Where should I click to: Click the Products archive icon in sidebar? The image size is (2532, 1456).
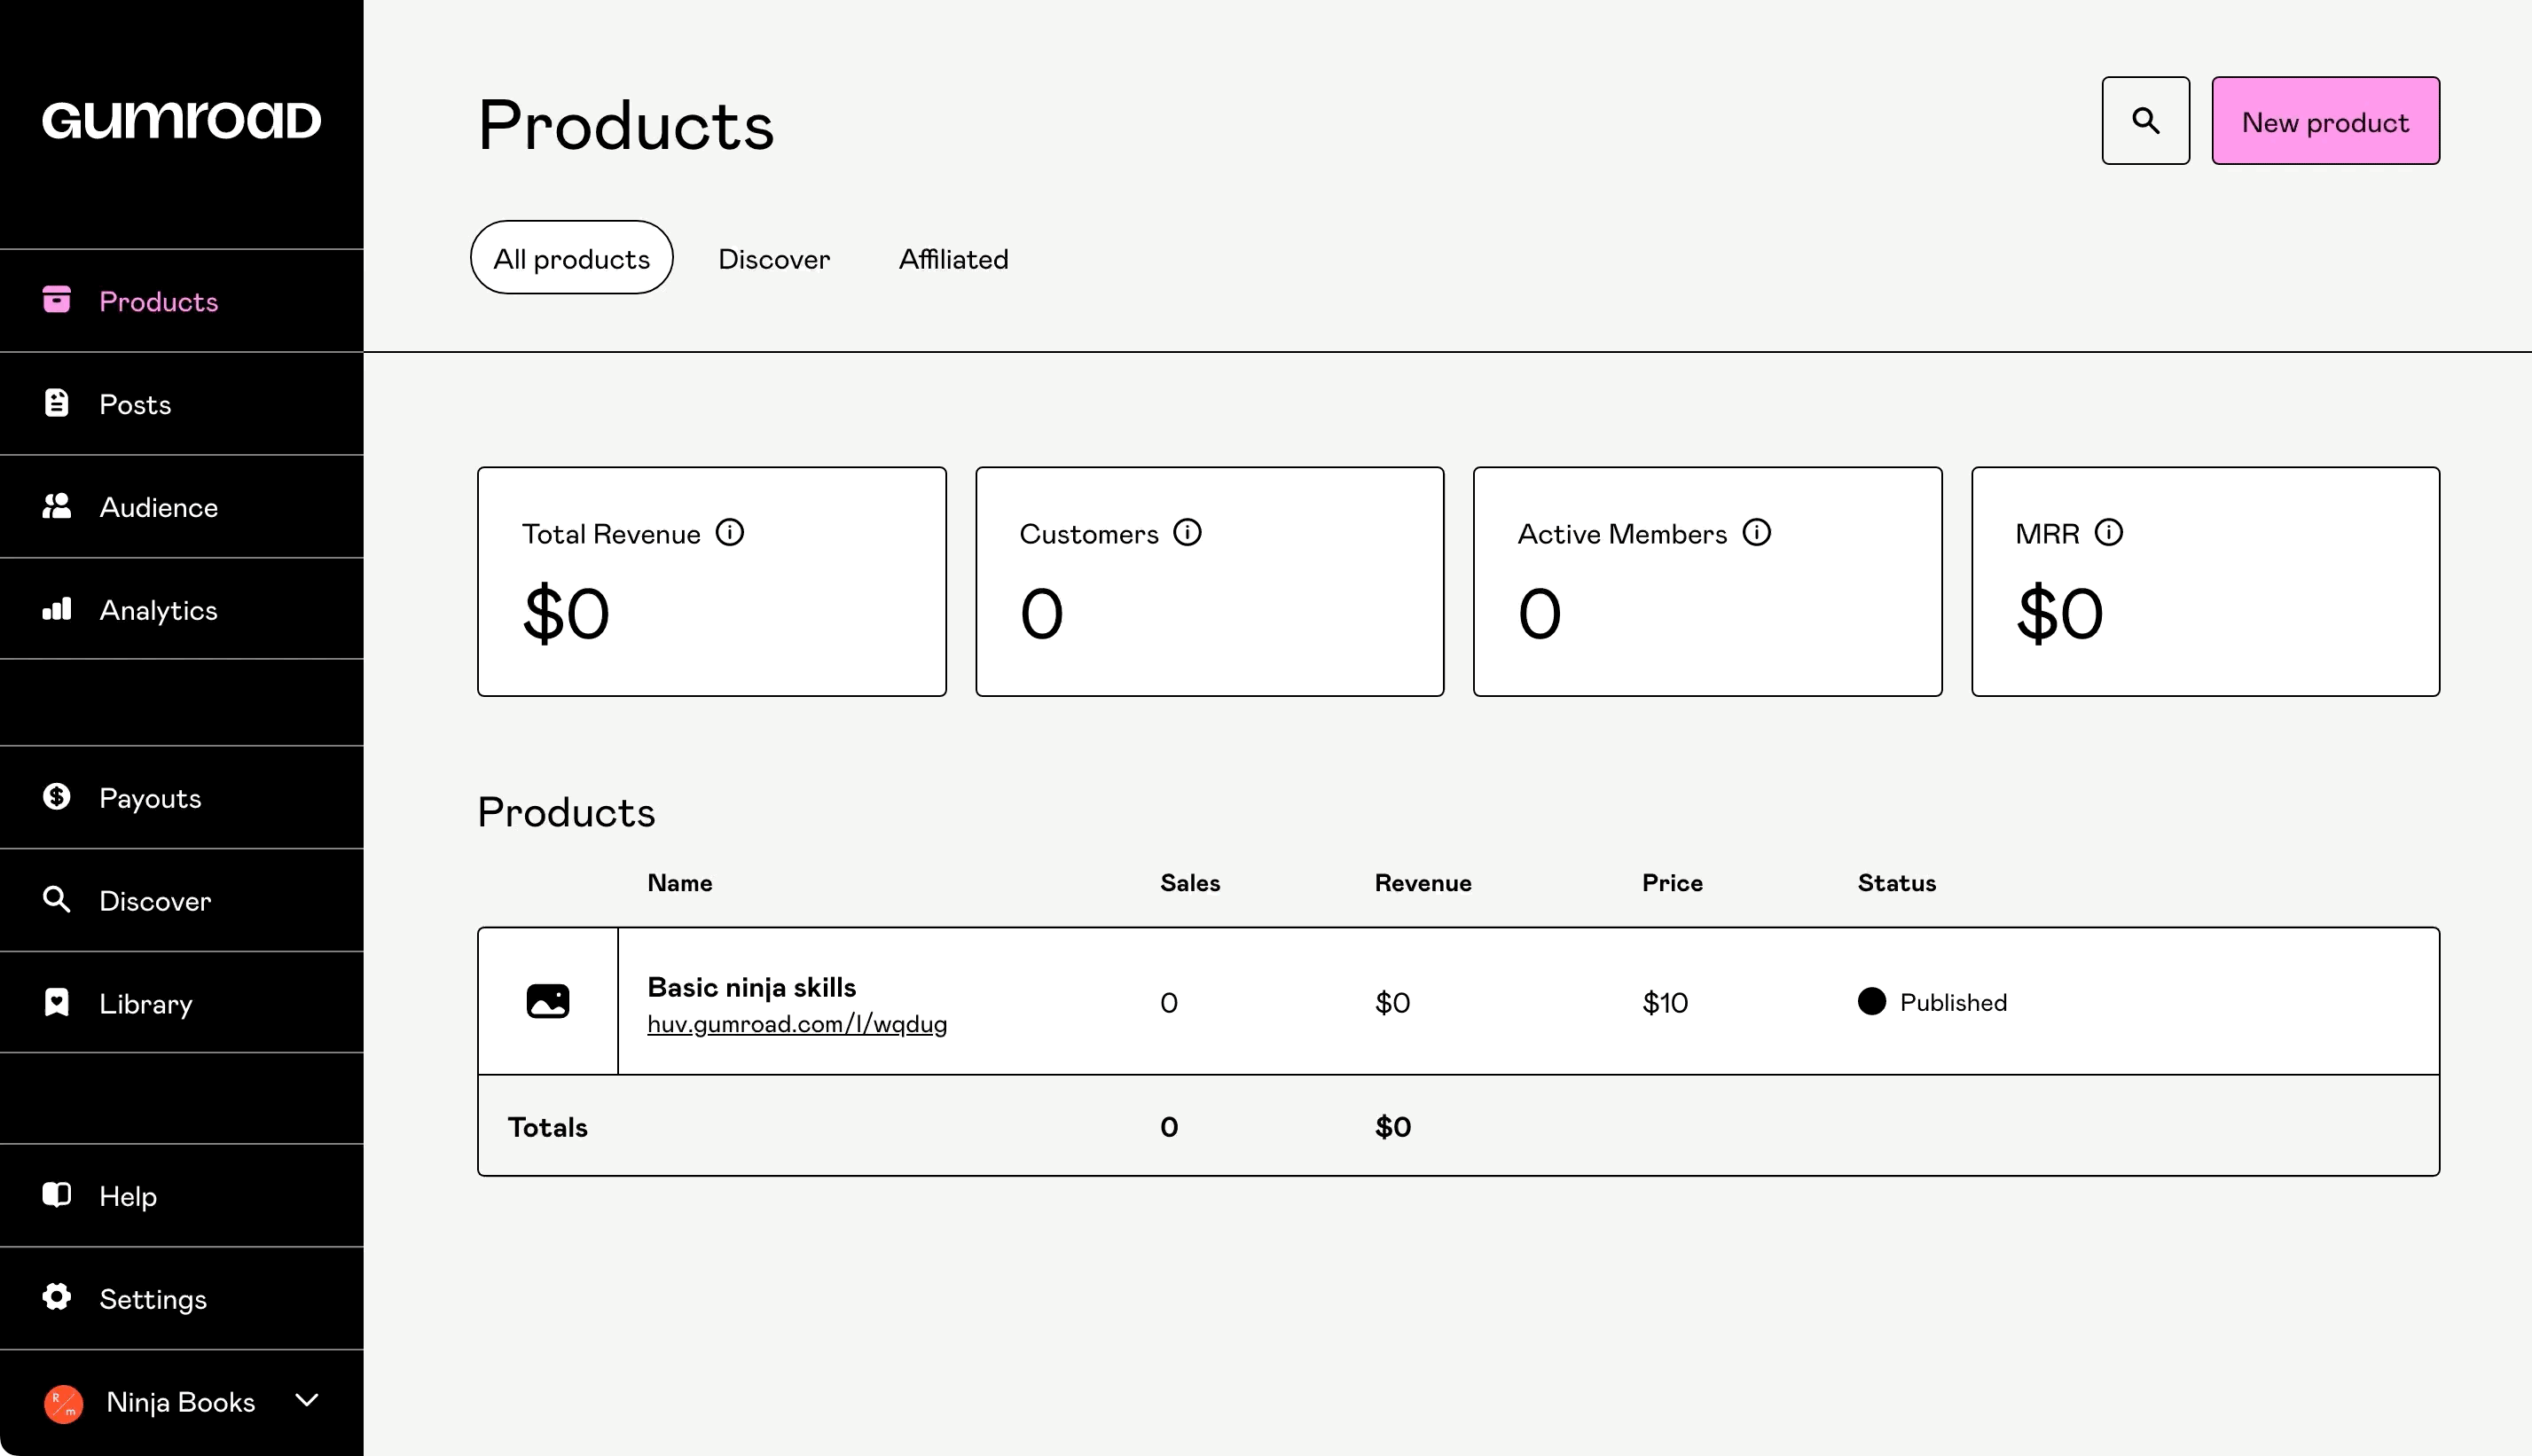coord(57,299)
